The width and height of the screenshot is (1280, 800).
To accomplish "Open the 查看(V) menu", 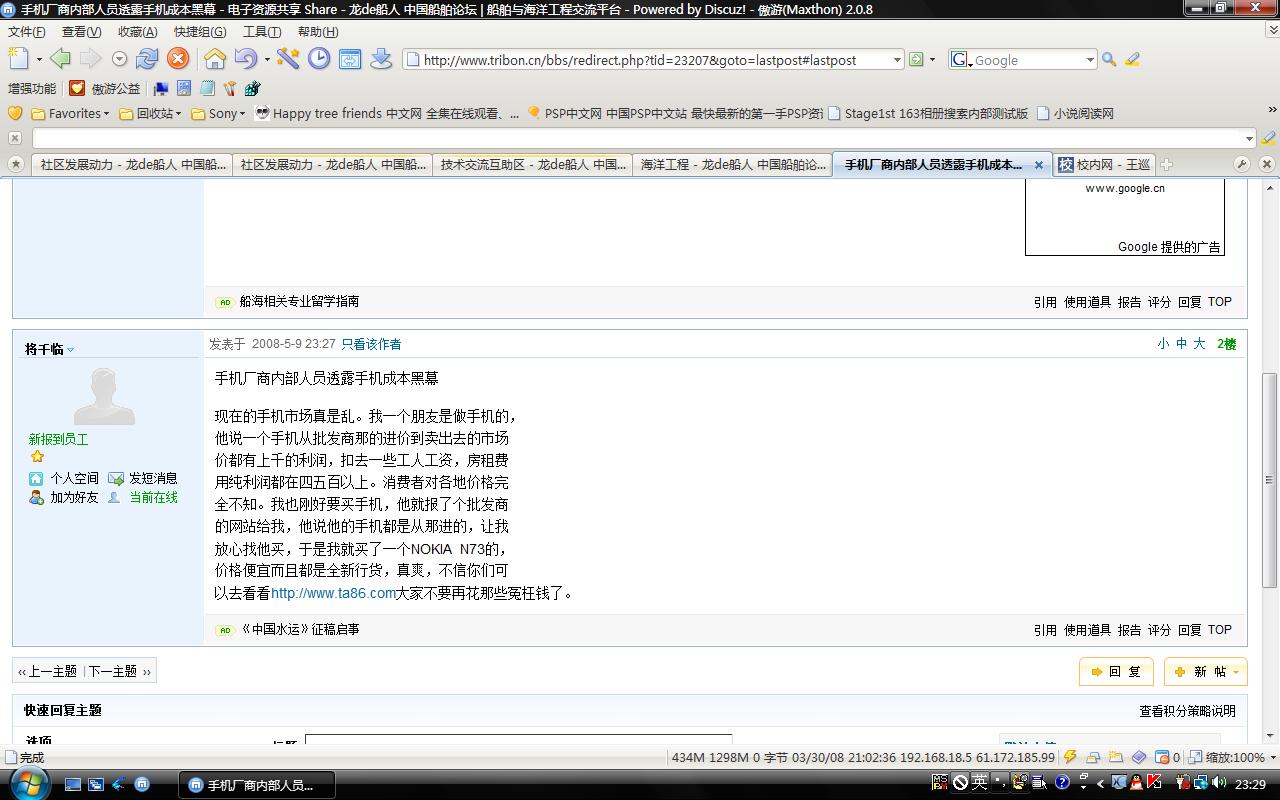I will click(x=80, y=31).
